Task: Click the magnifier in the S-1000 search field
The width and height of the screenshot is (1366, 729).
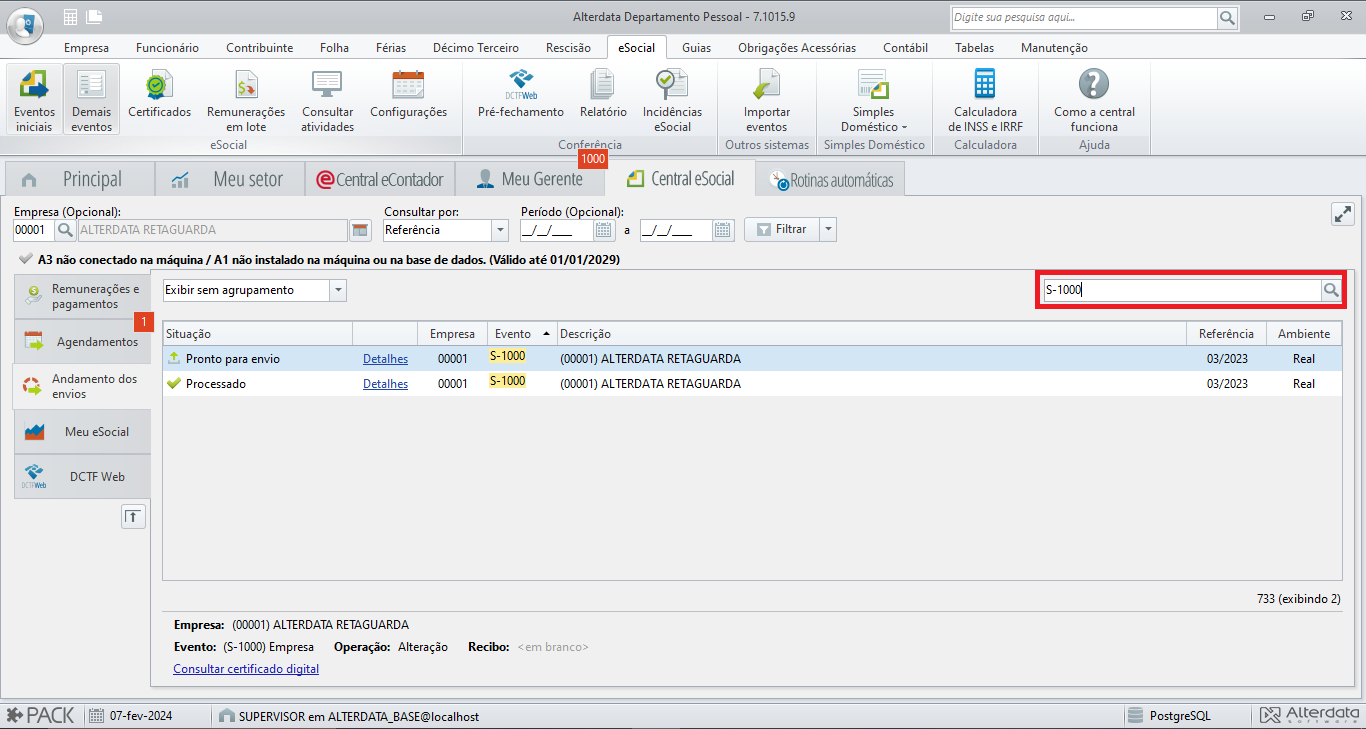Action: click(1331, 290)
